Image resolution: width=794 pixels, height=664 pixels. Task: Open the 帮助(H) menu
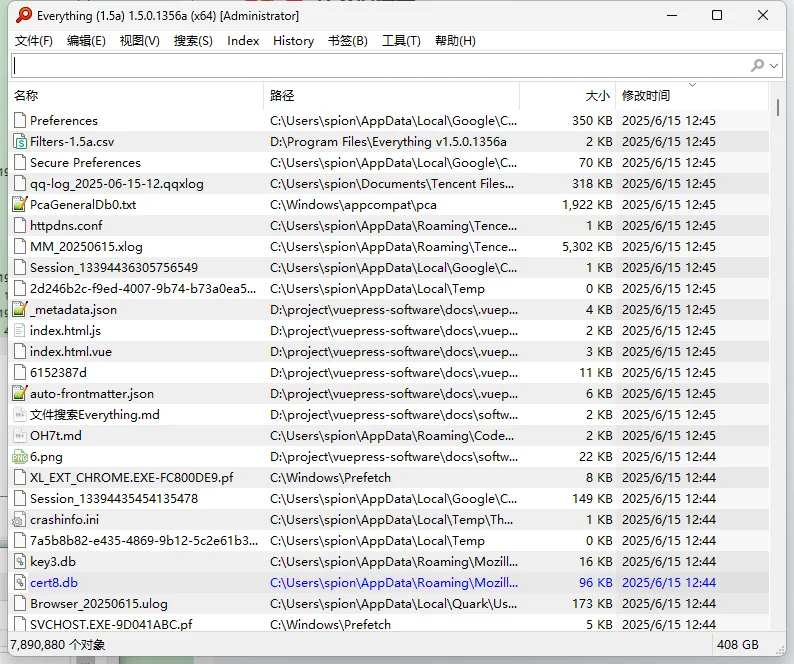[x=455, y=41]
